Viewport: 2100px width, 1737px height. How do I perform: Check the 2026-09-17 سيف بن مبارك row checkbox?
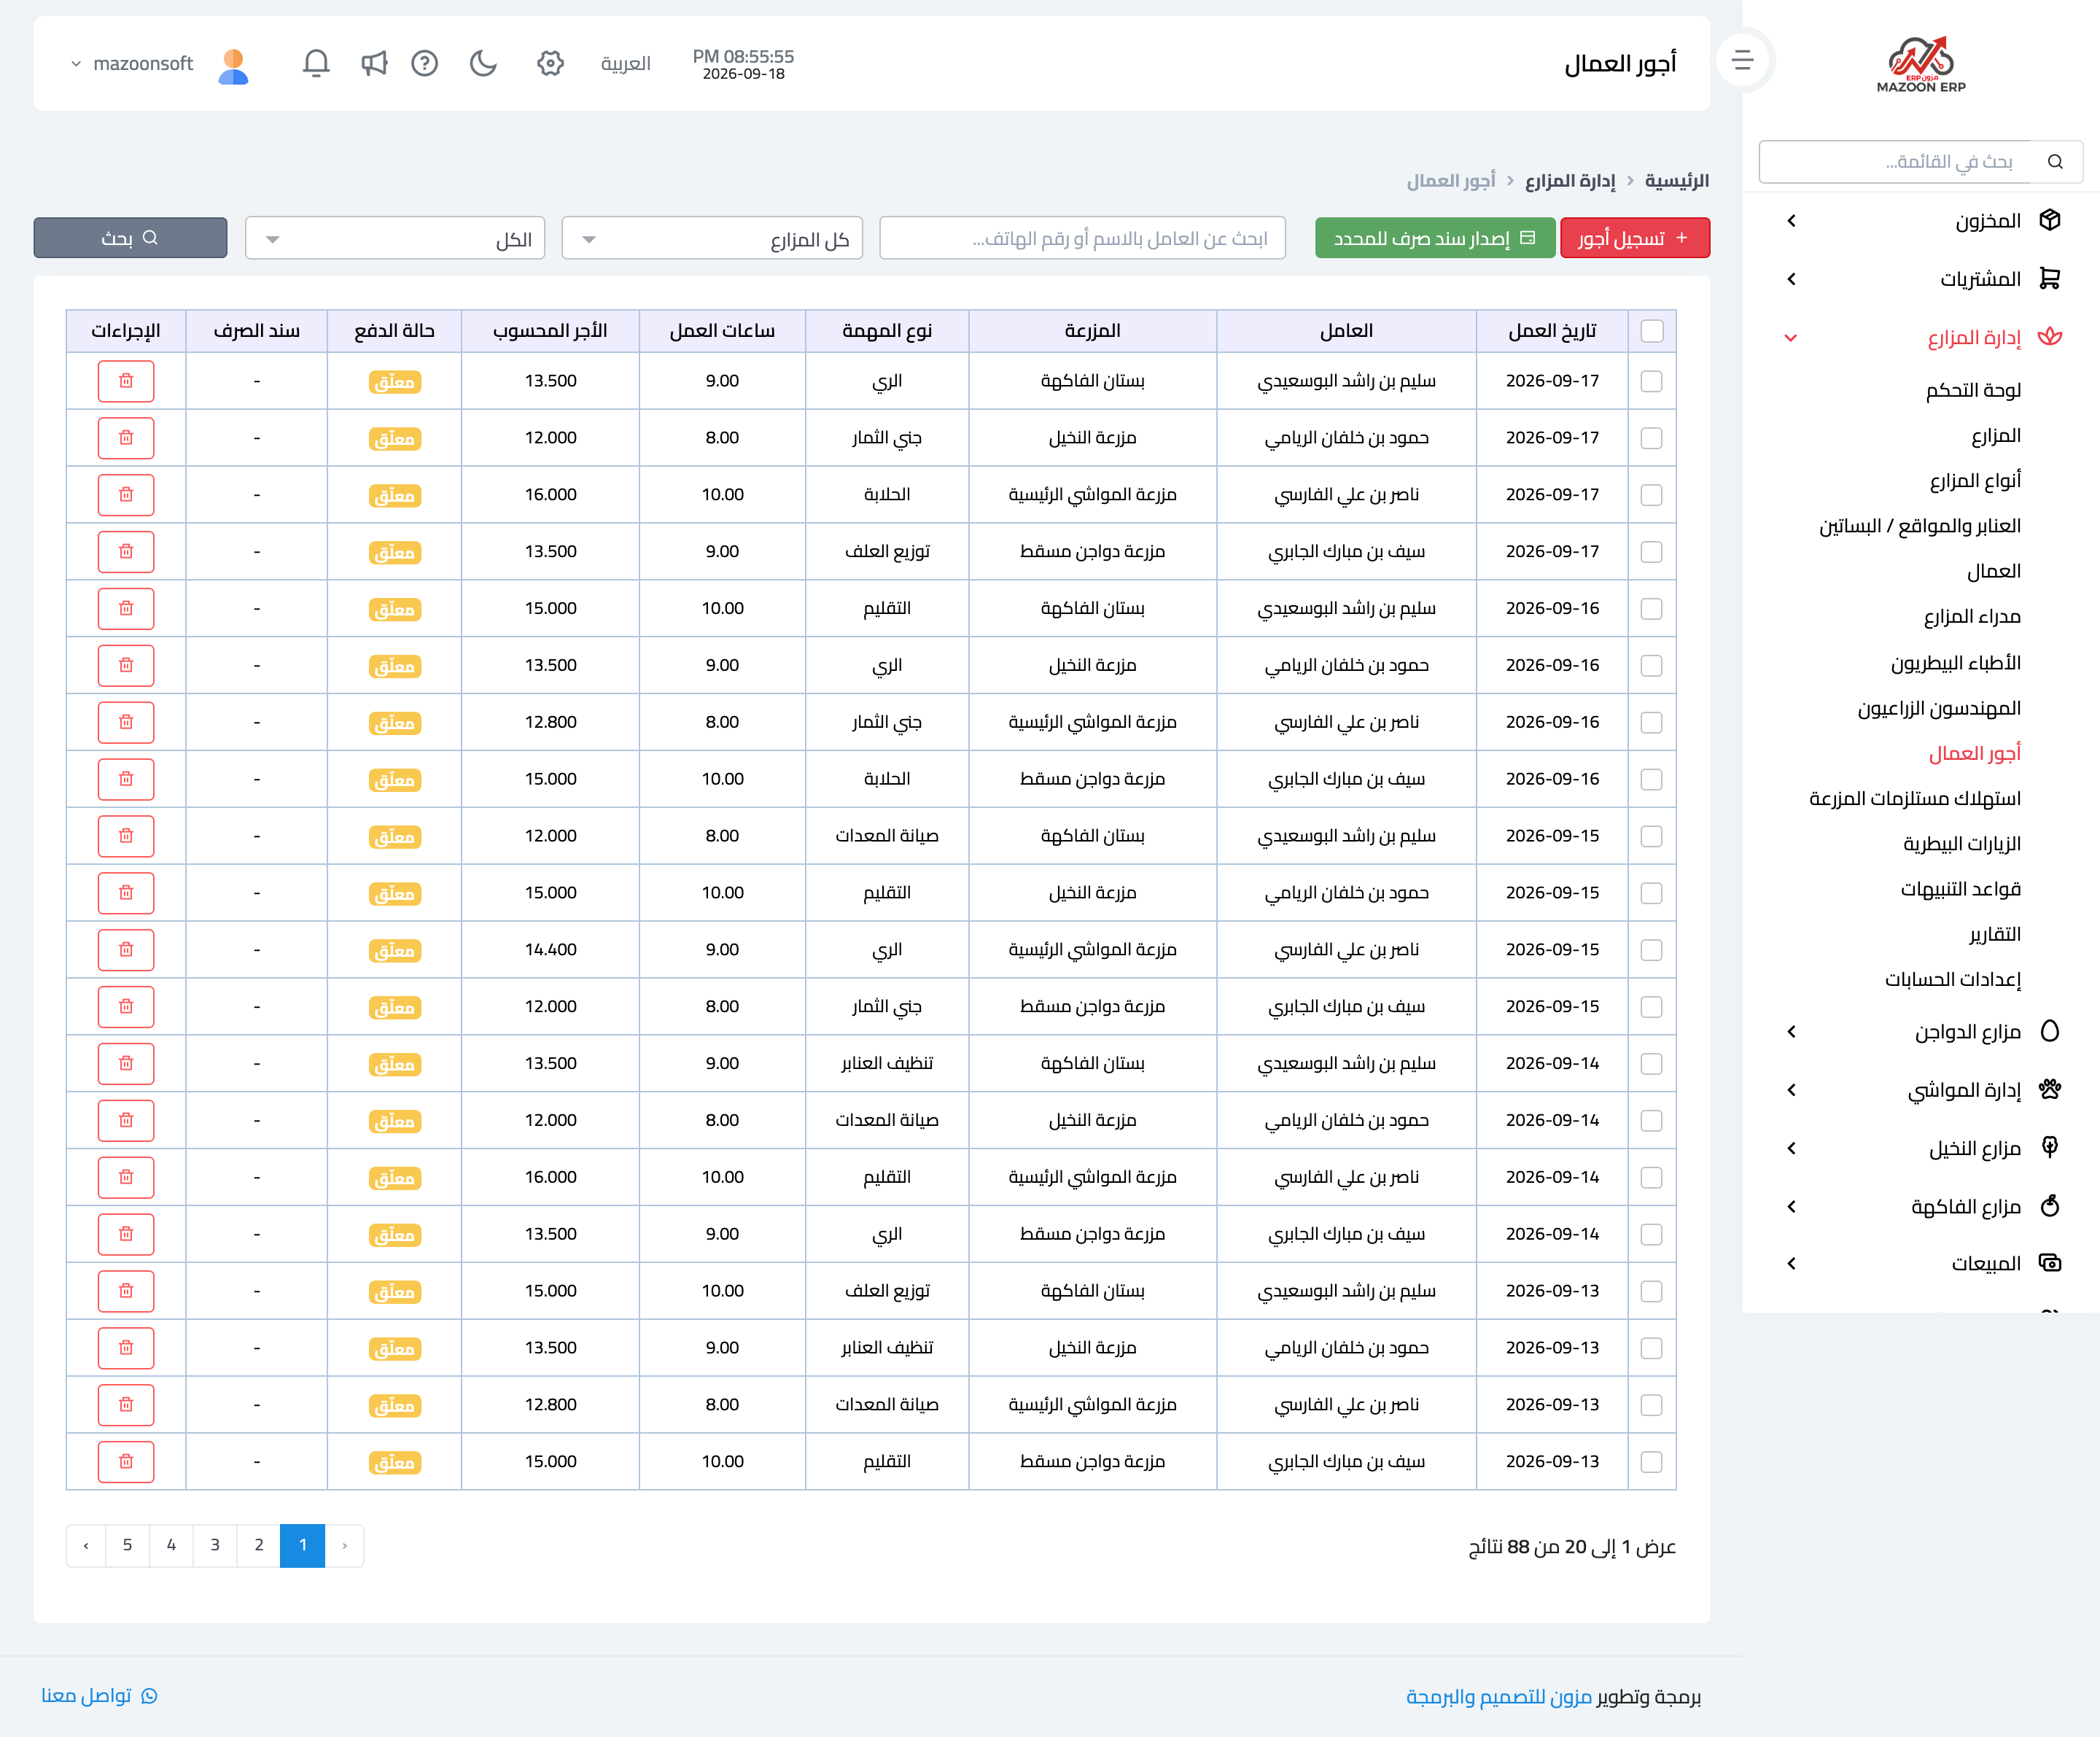click(x=1652, y=552)
